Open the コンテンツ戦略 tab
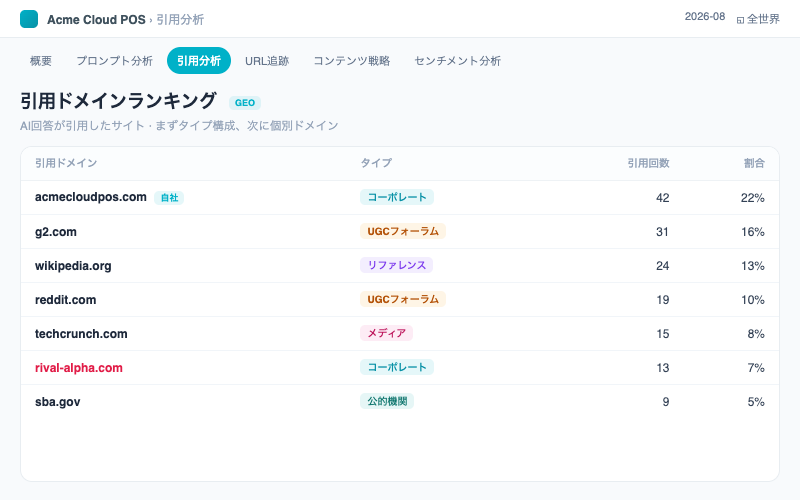 tap(352, 61)
